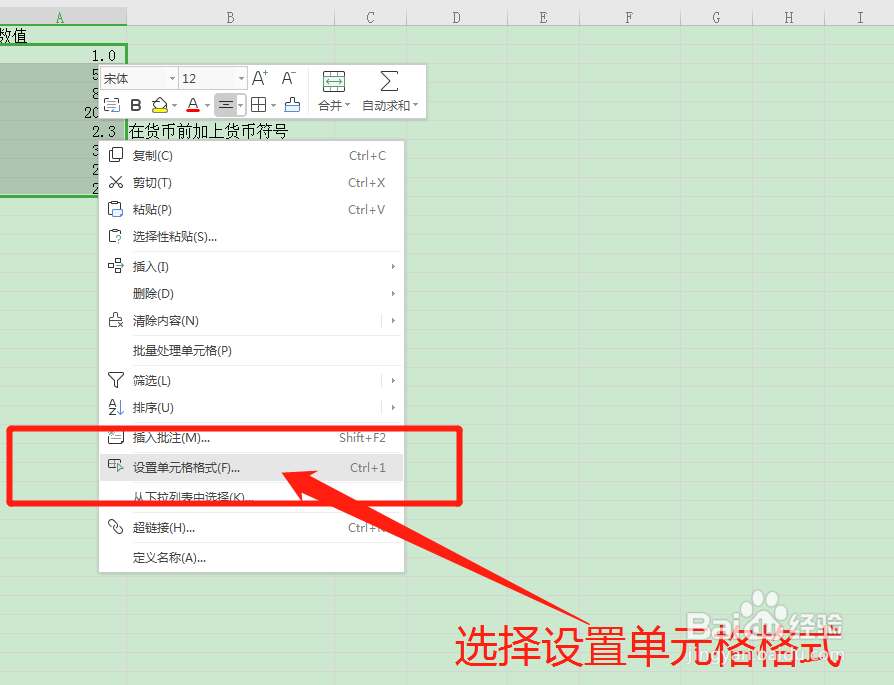Click the red font color icon
Image resolution: width=894 pixels, height=685 pixels.
pyautogui.click(x=192, y=105)
